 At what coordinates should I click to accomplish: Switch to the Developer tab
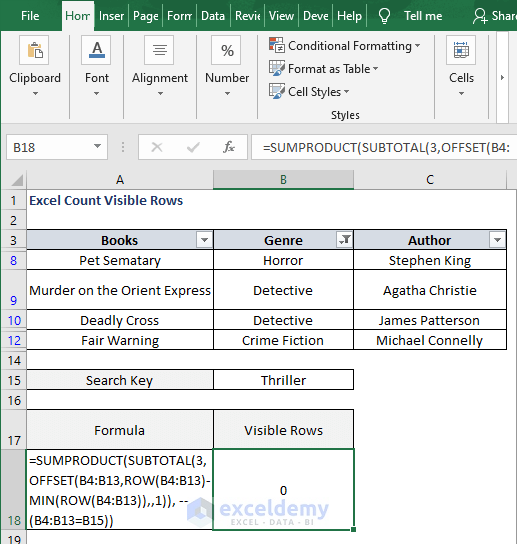[x=315, y=16]
